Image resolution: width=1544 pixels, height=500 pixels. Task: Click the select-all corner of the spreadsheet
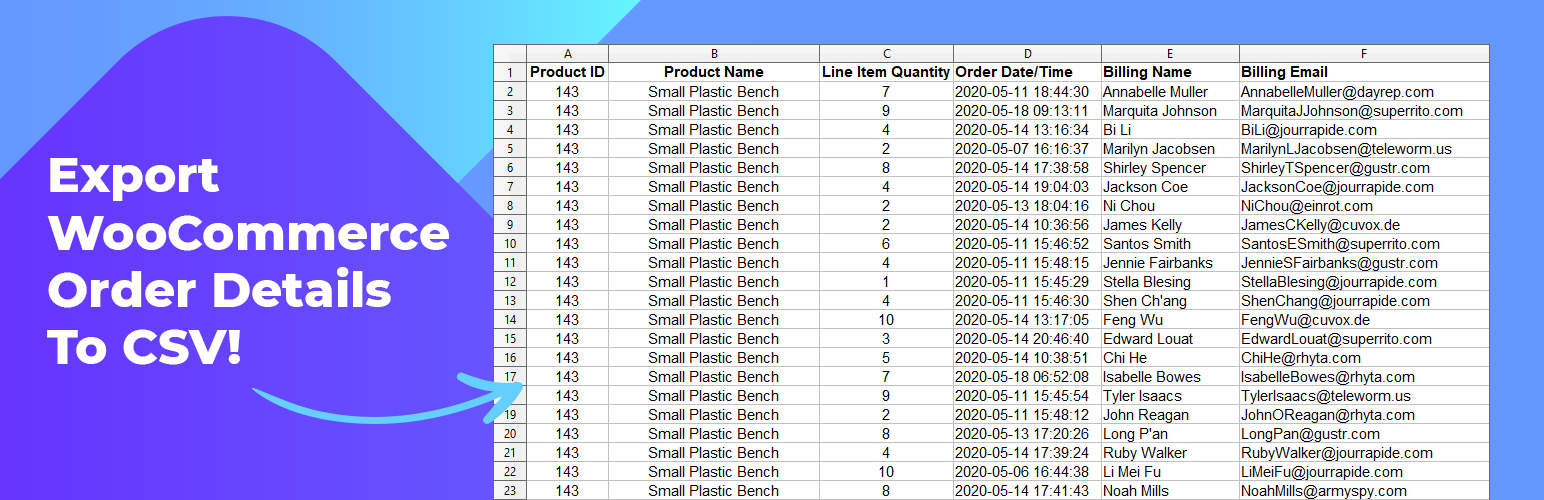coord(510,54)
